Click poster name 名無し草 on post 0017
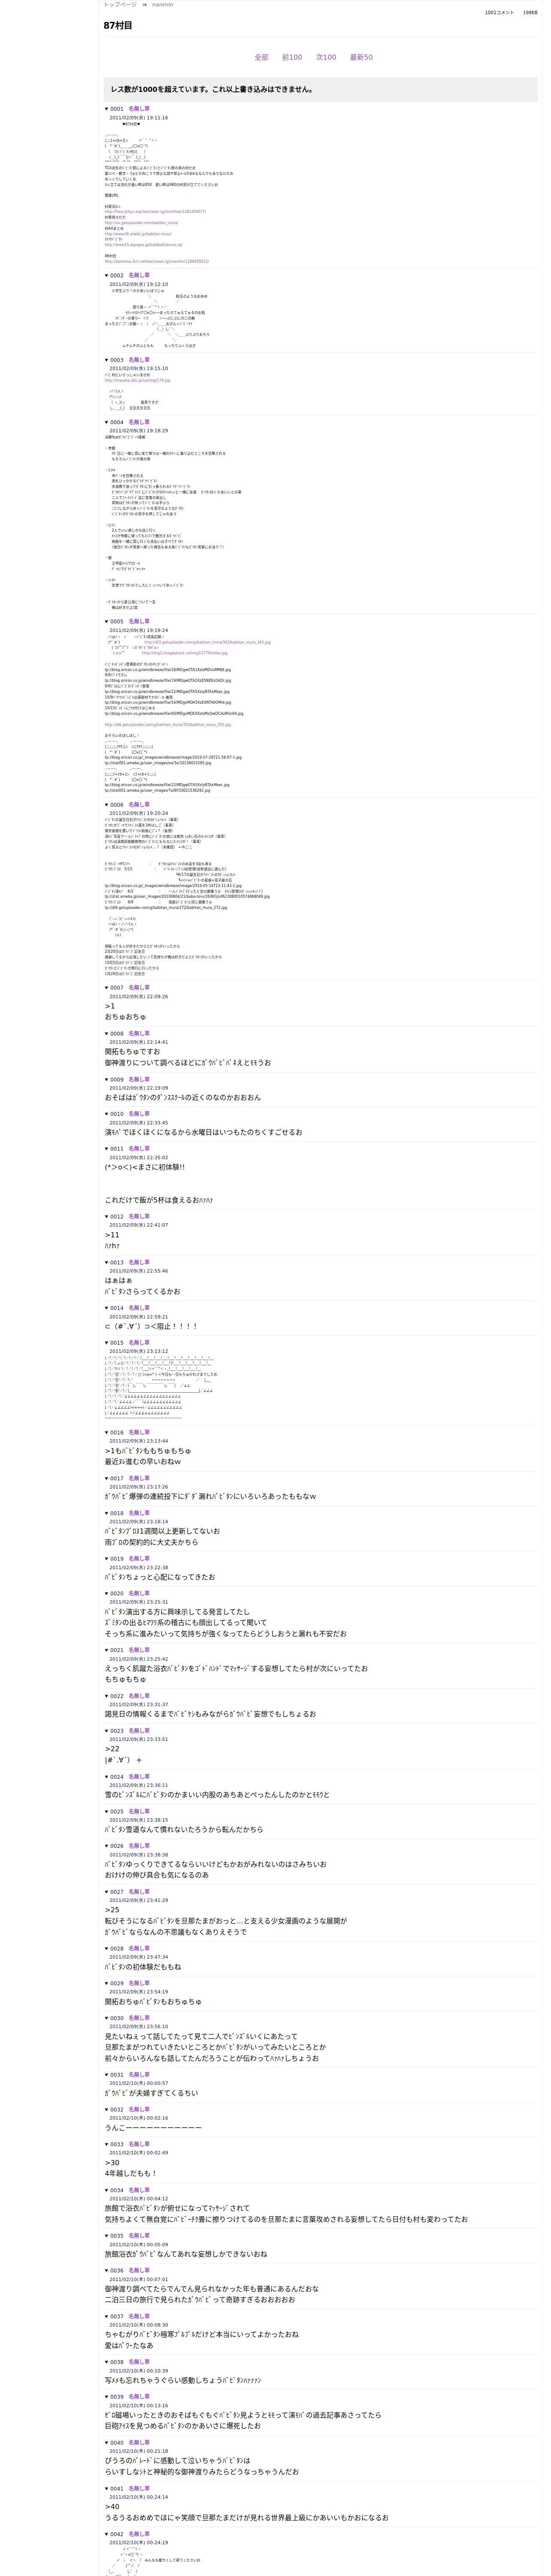 [x=139, y=1478]
